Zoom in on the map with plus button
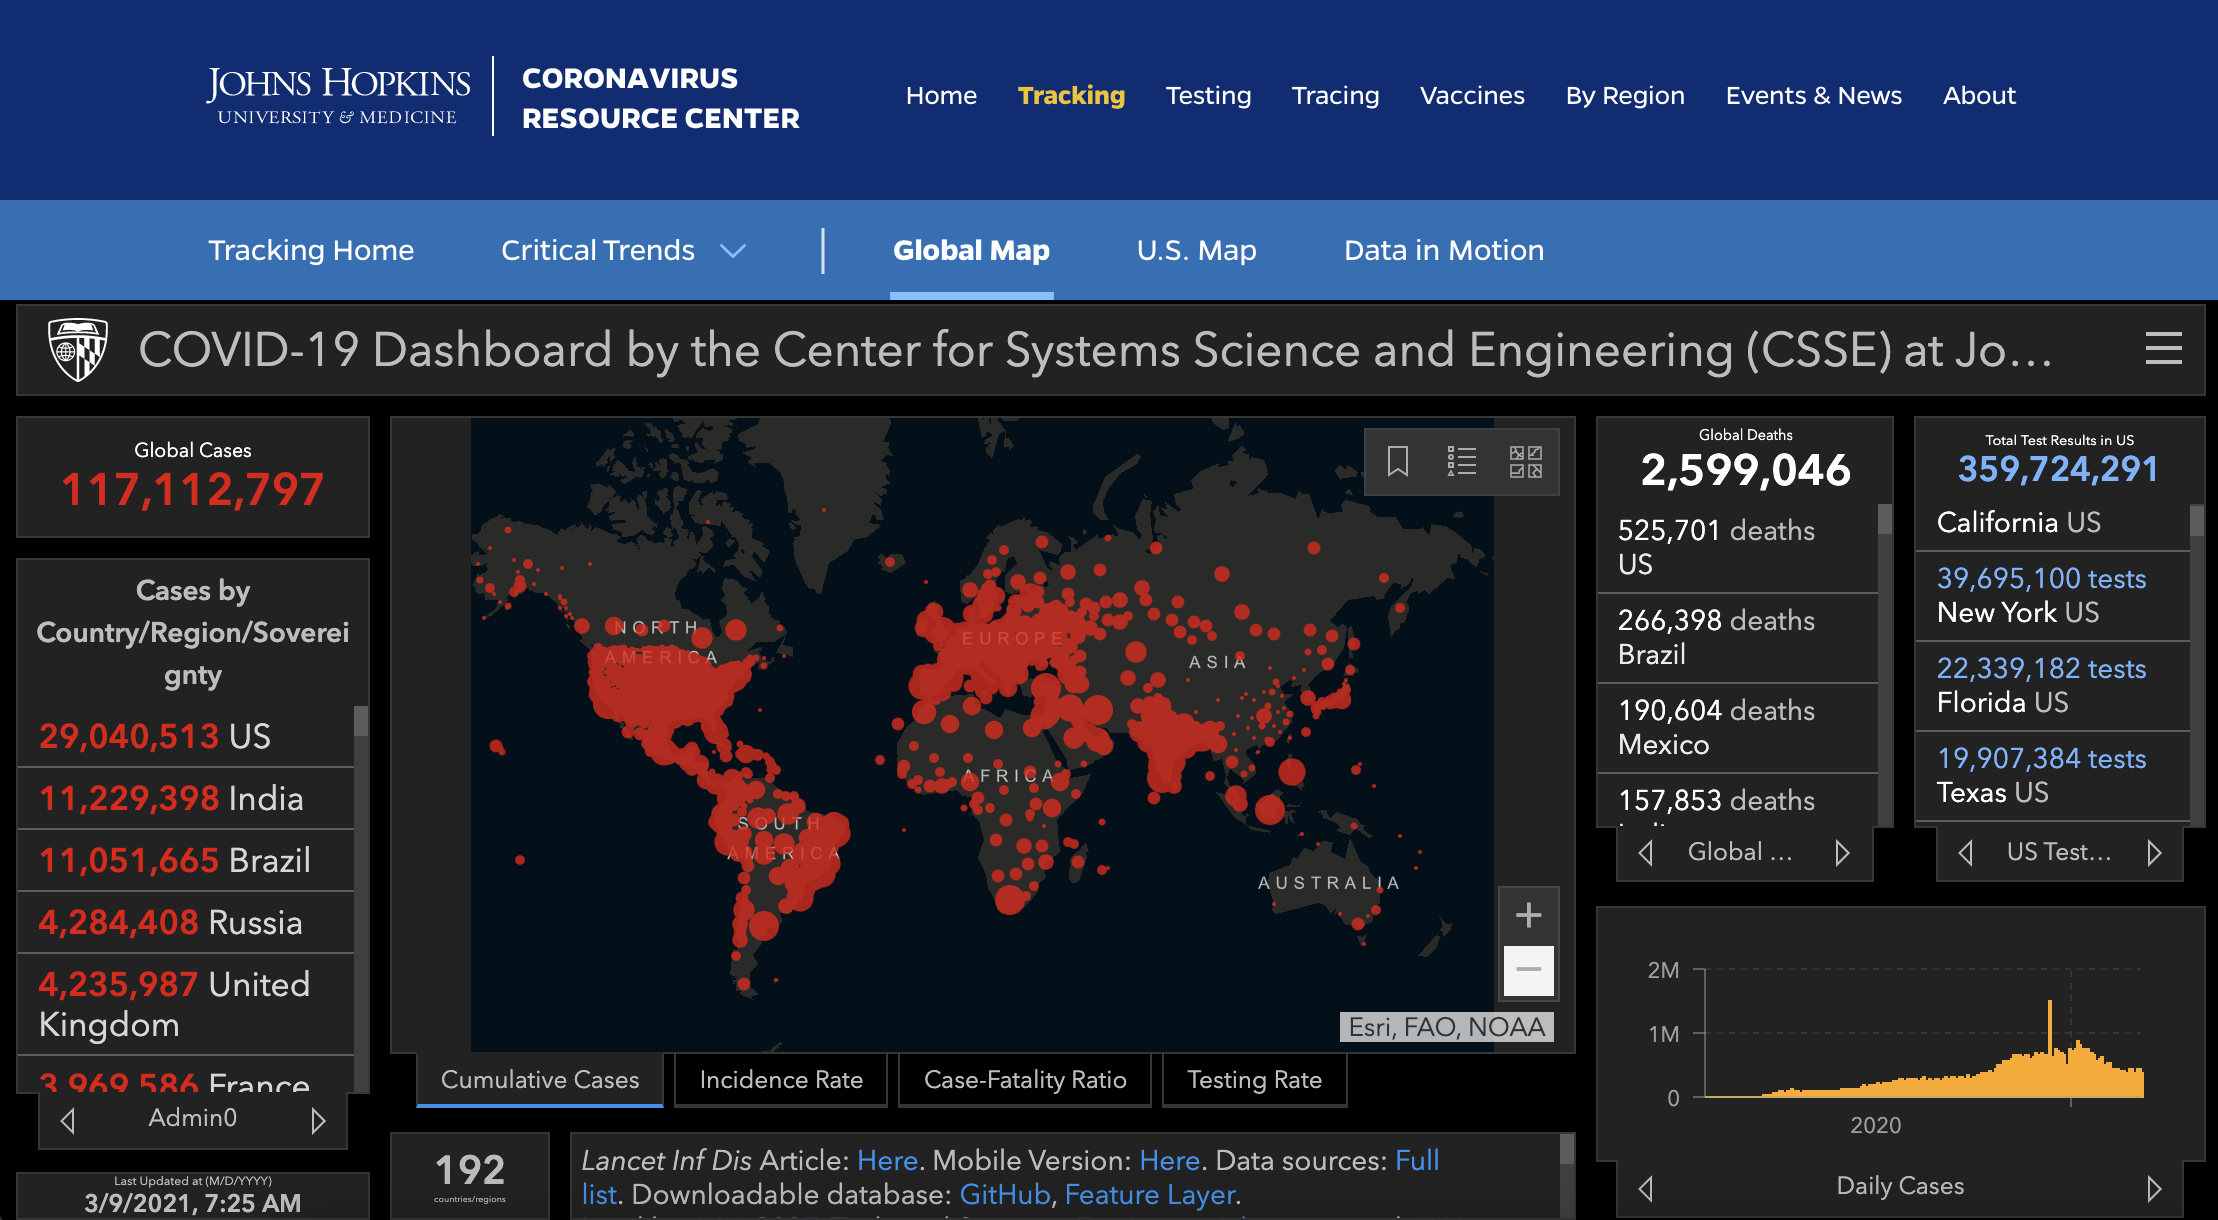2218x1220 pixels. click(1528, 915)
